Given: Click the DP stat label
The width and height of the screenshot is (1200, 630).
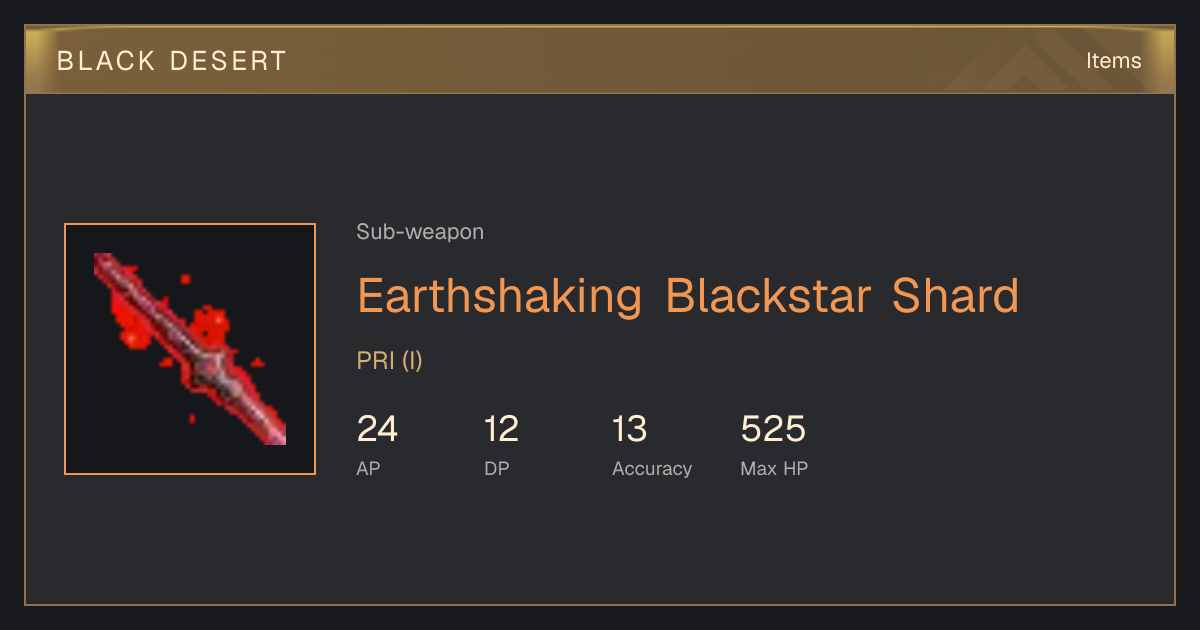Looking at the screenshot, I should pyautogui.click(x=497, y=468).
